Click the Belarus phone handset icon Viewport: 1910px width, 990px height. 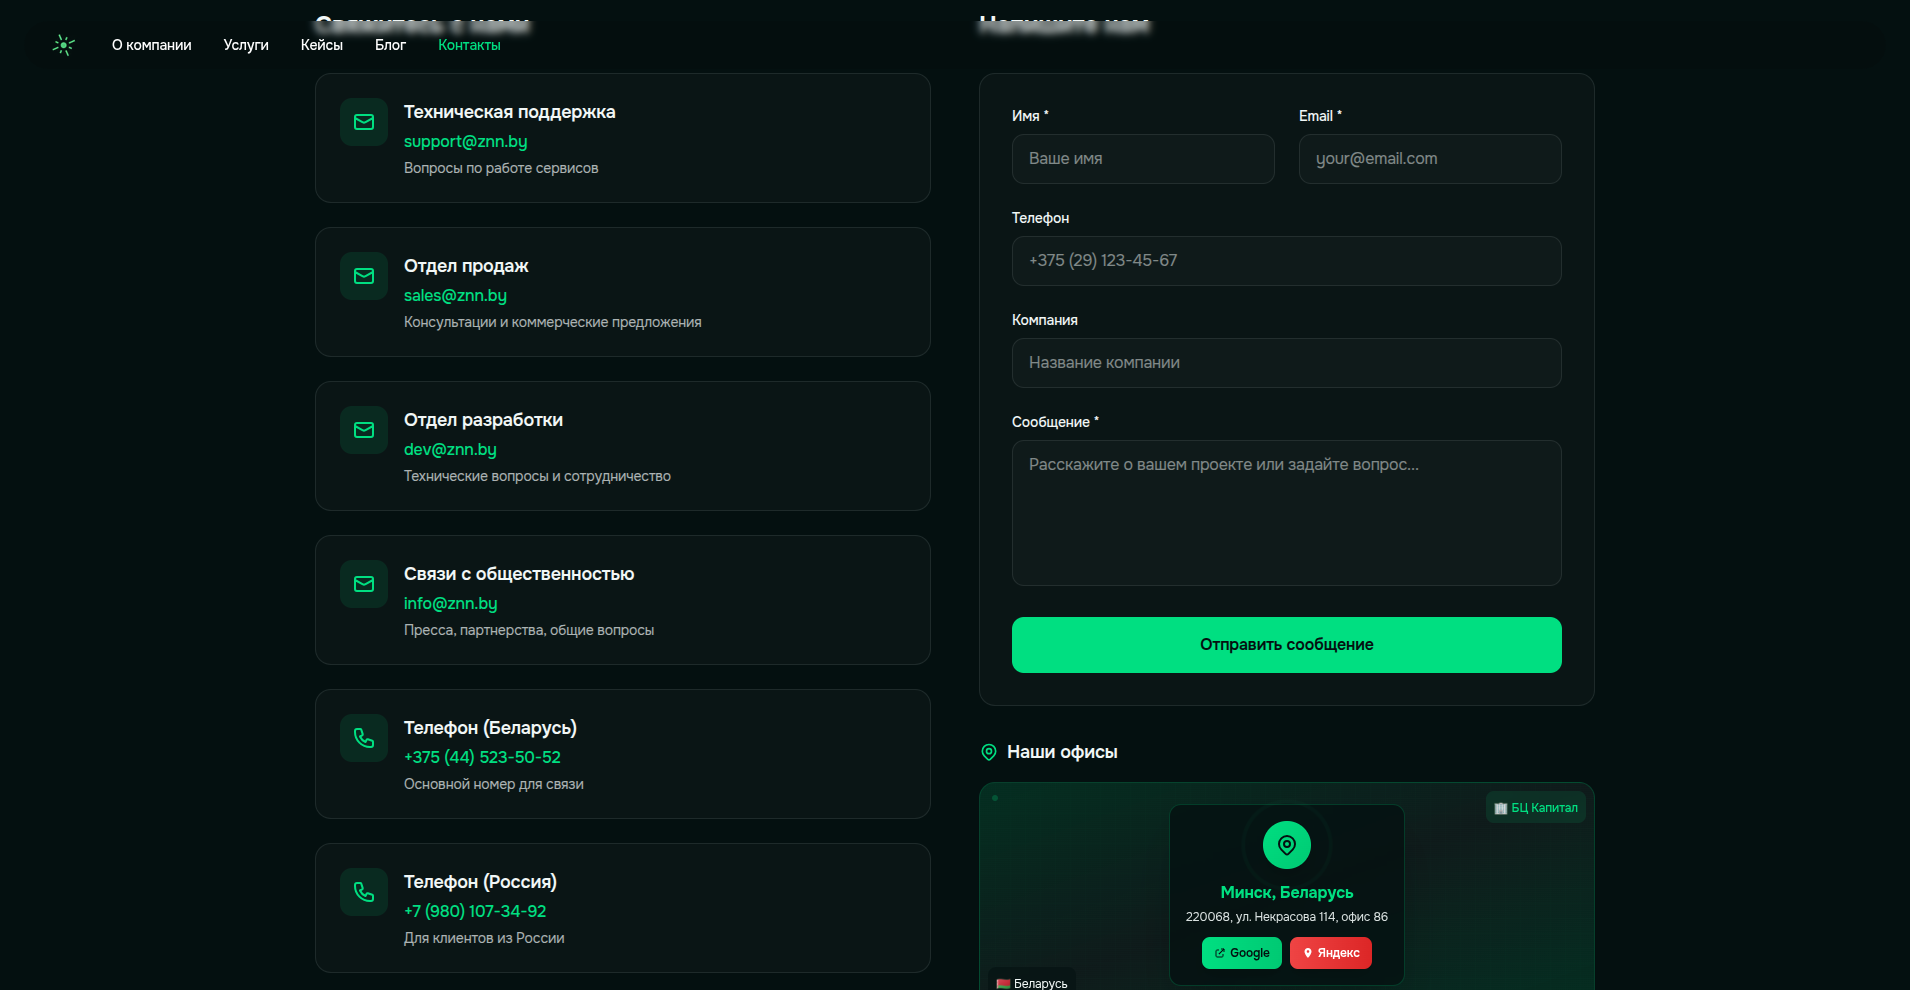[x=364, y=738]
